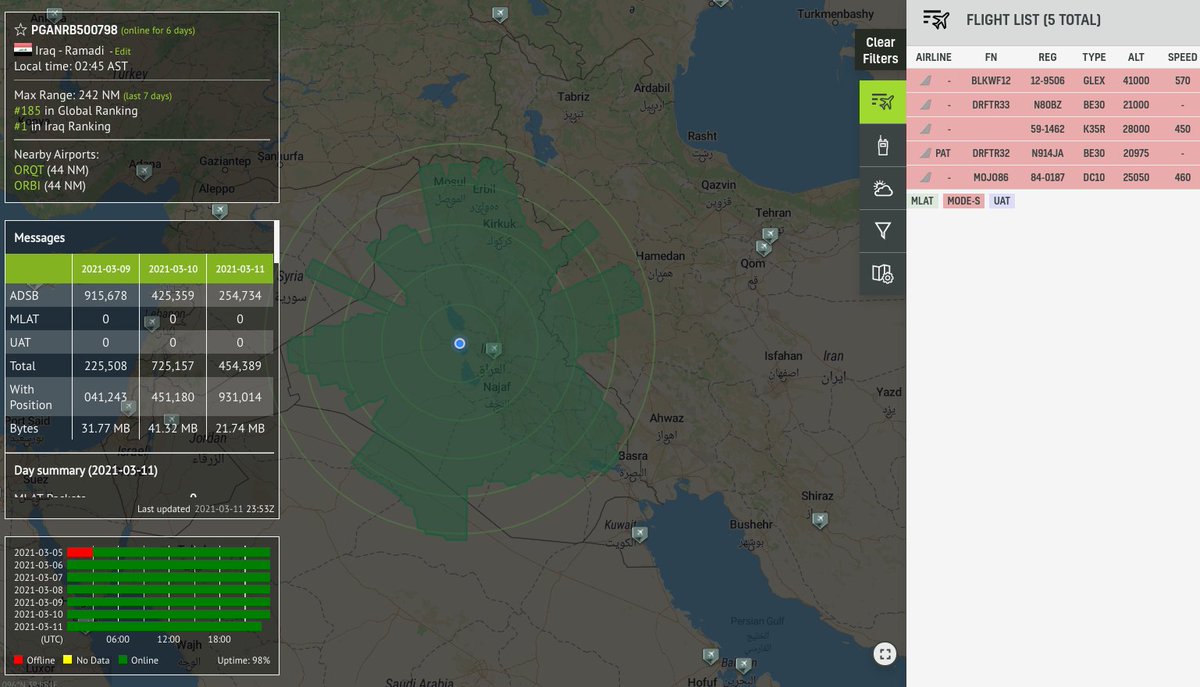
Task: Open nearby airport ORBI
Action: 28,186
